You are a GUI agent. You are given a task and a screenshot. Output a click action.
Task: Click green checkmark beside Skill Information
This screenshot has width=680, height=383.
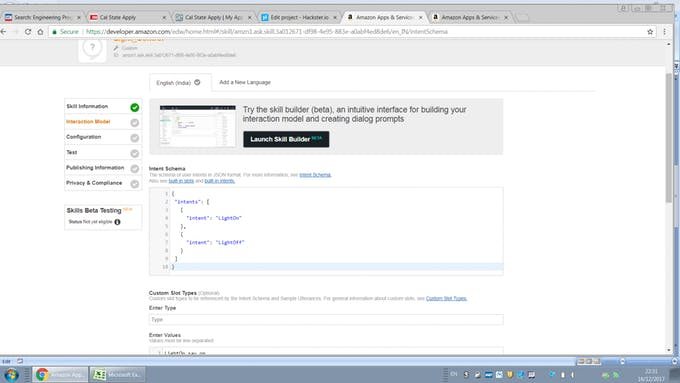[135, 107]
